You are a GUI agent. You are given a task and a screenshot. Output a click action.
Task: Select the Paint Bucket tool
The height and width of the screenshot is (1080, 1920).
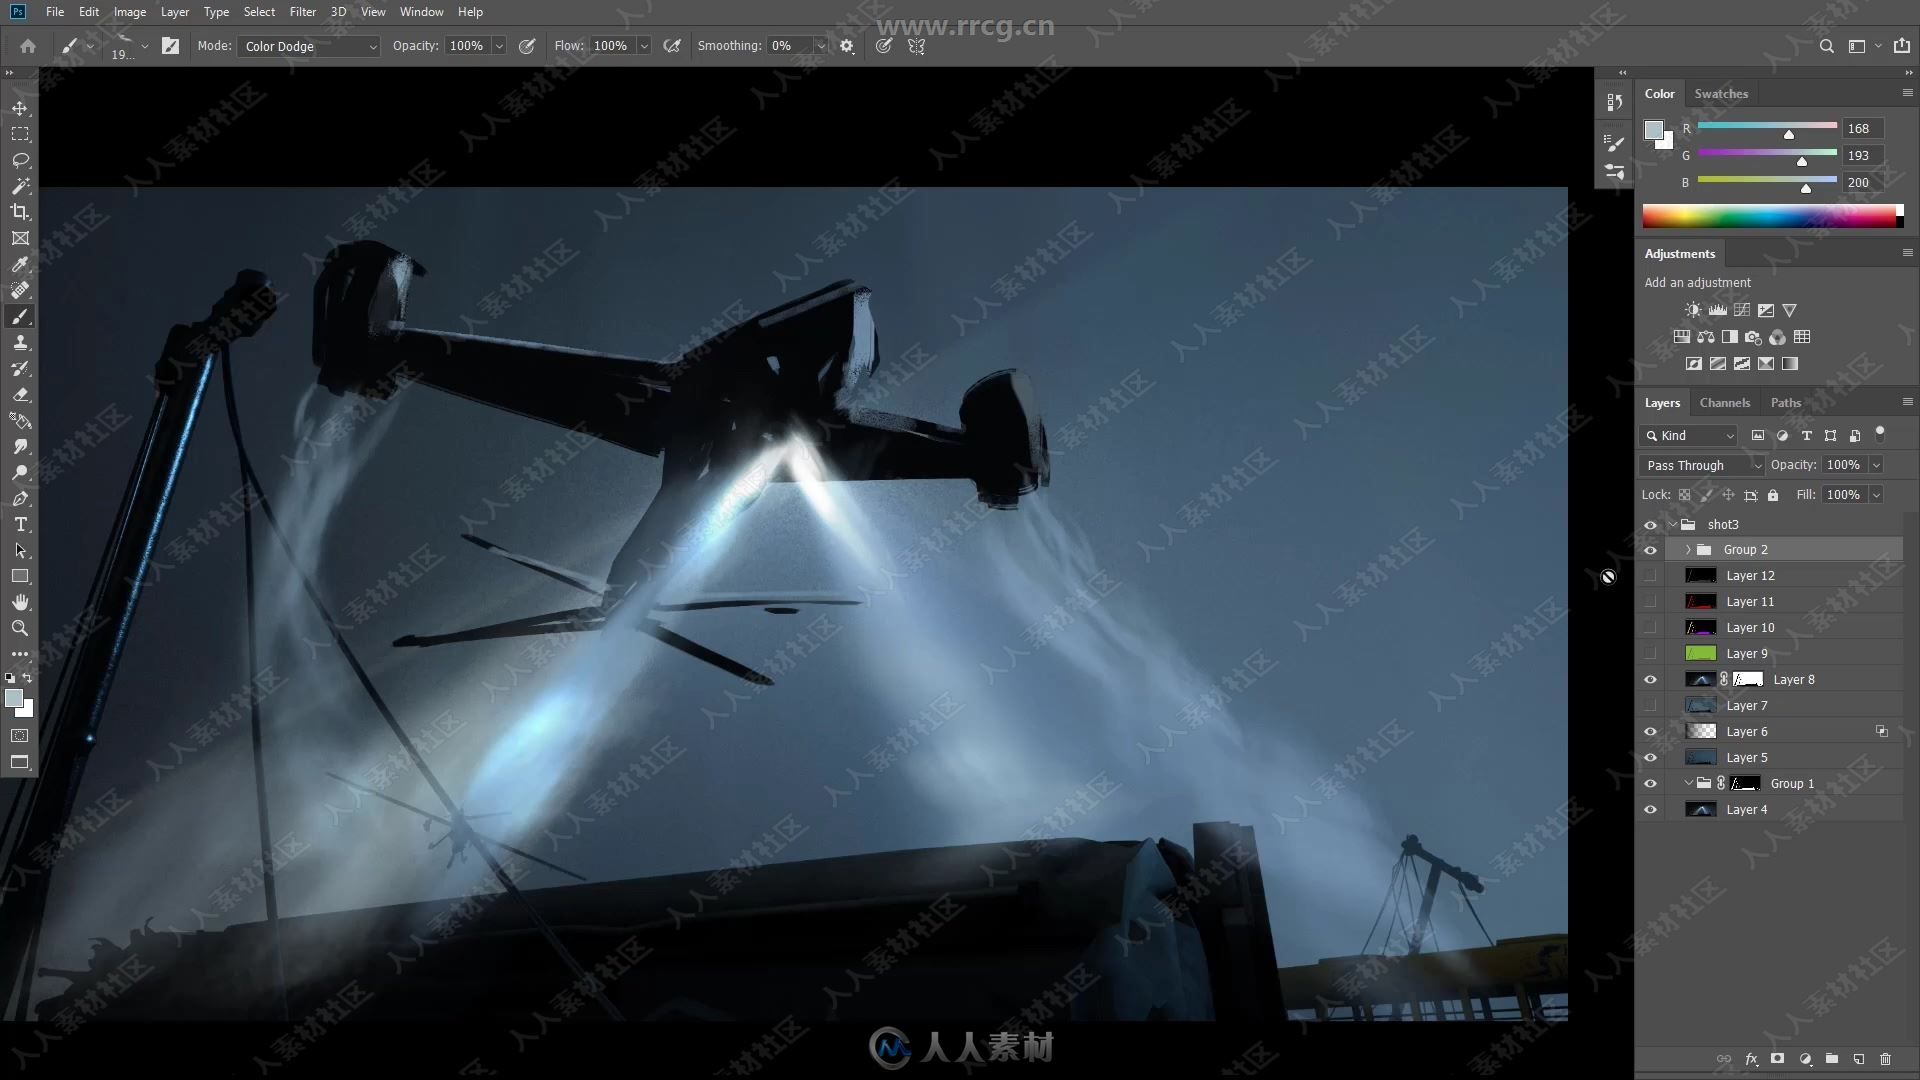click(20, 420)
